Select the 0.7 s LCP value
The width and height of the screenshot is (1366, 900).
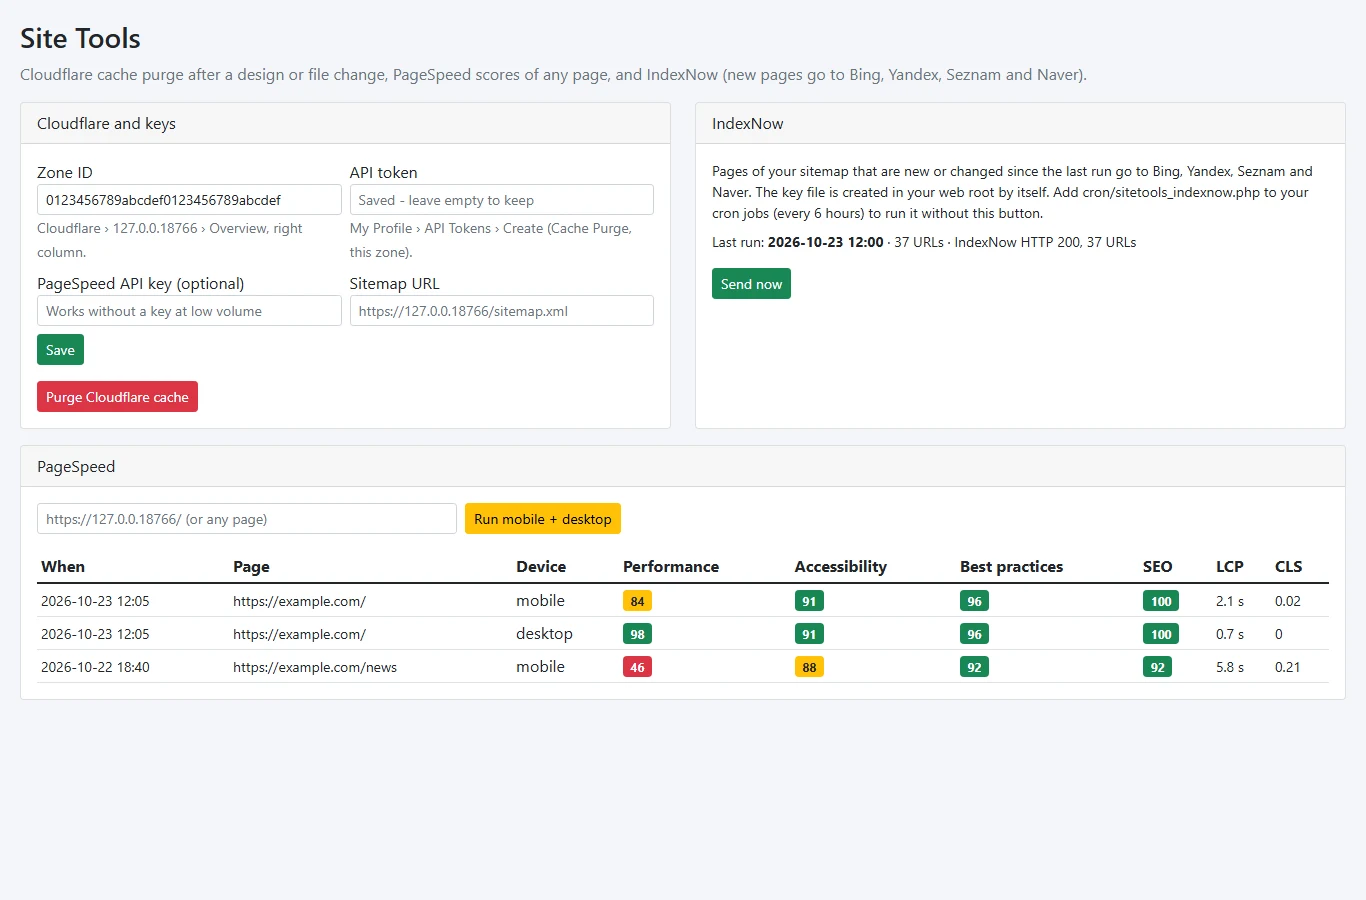pos(1230,634)
